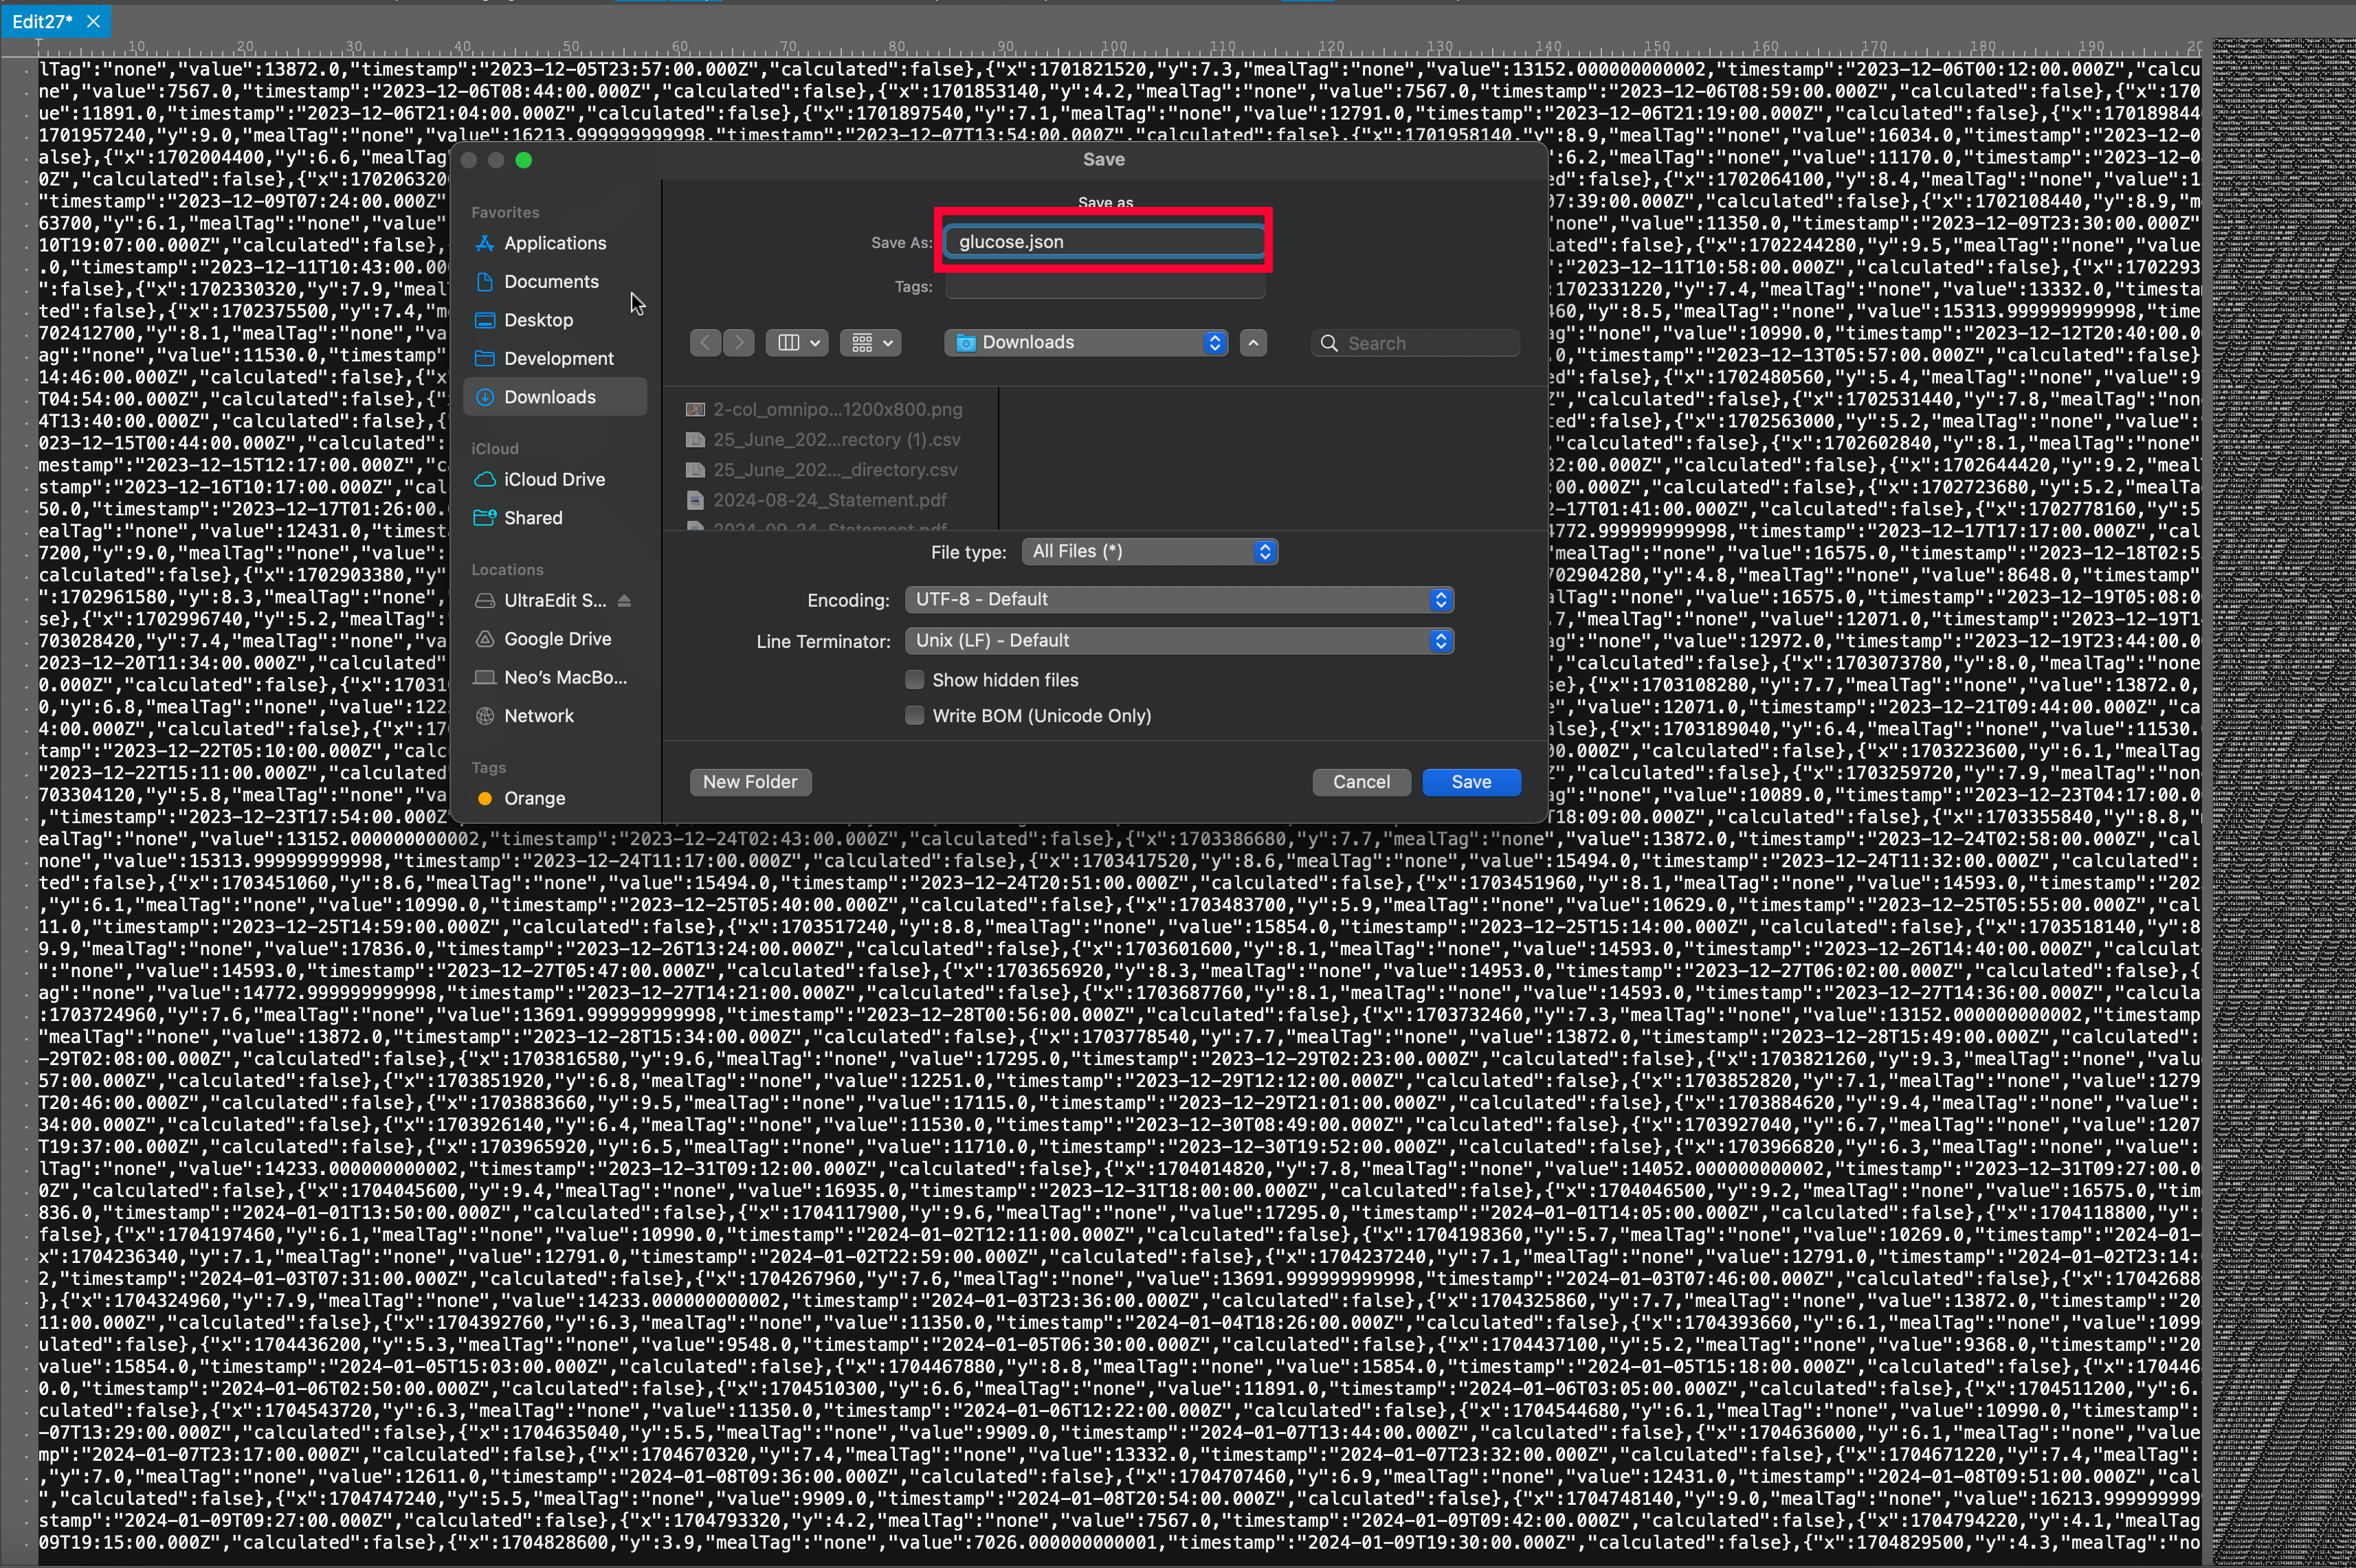Open the File type dropdown
The width and height of the screenshot is (2356, 1568).
click(1149, 552)
